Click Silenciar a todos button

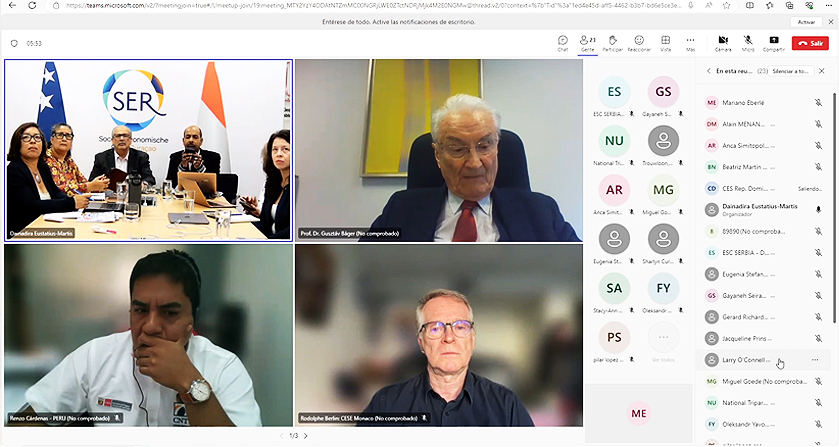pyautogui.click(x=792, y=71)
